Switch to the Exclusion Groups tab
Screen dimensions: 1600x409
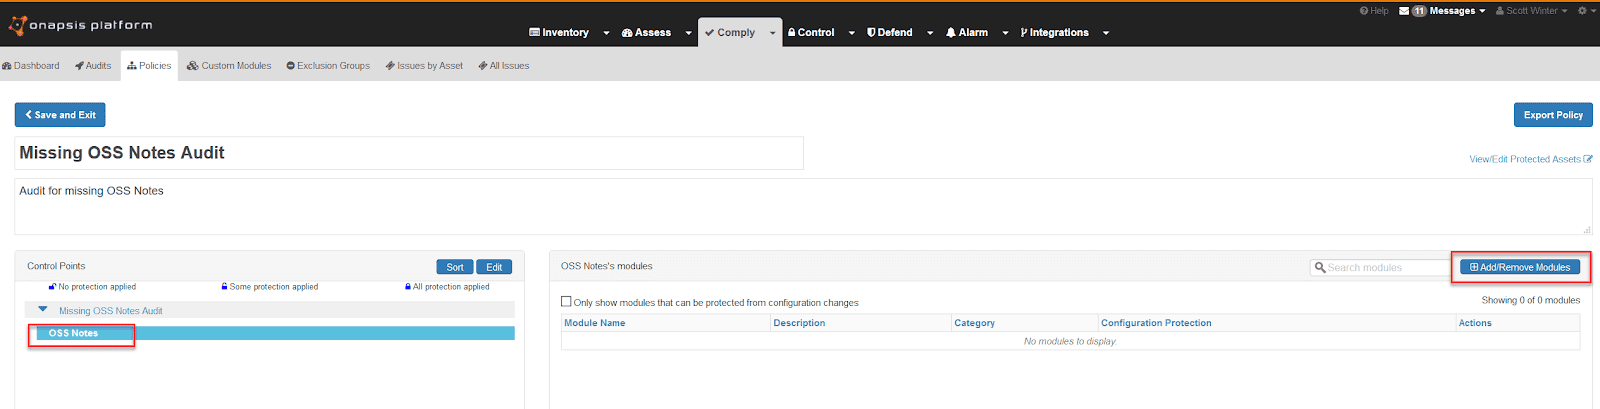tap(328, 66)
